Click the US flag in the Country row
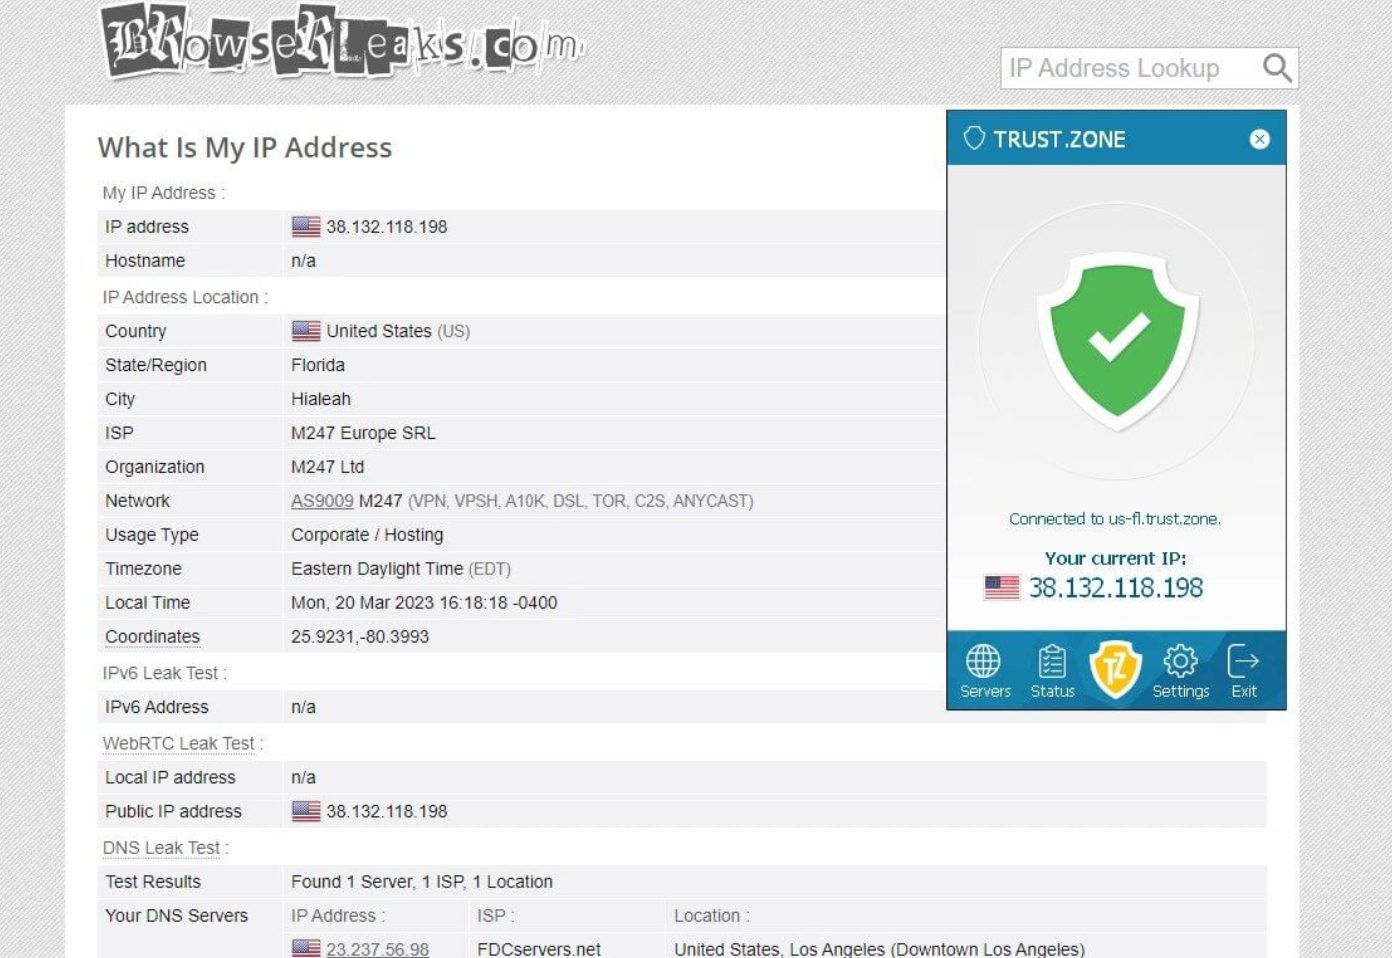Viewport: 1392px width, 958px height. (306, 331)
